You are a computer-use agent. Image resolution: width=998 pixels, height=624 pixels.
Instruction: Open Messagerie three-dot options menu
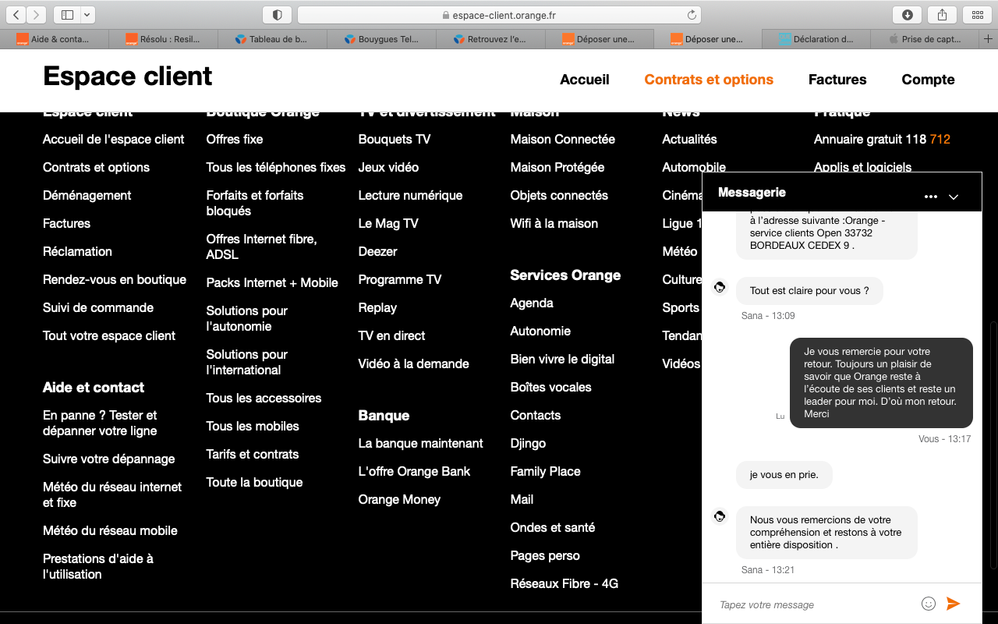(931, 197)
